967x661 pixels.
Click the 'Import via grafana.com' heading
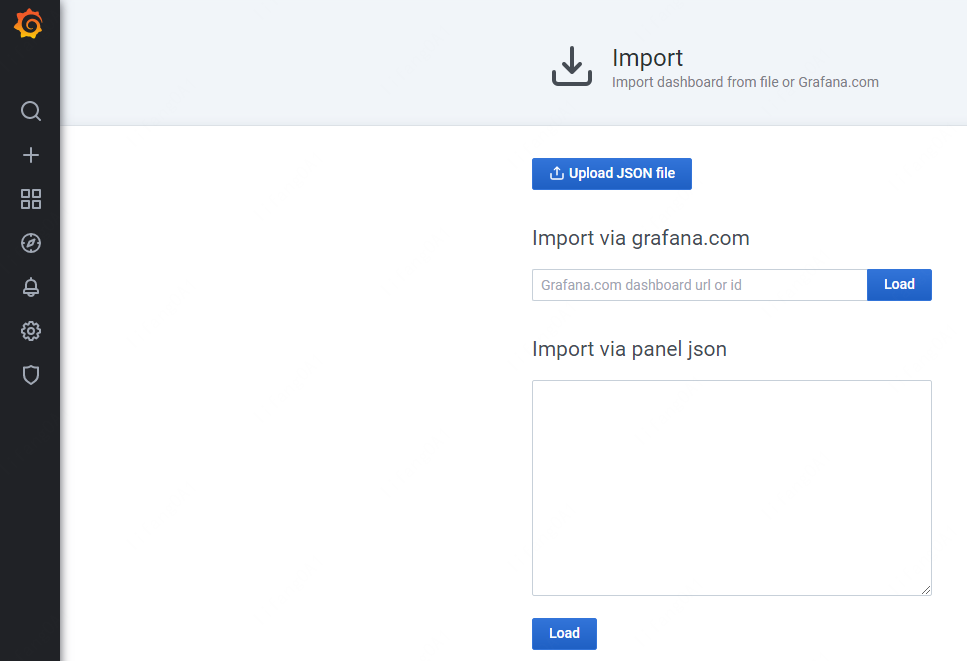[641, 238]
